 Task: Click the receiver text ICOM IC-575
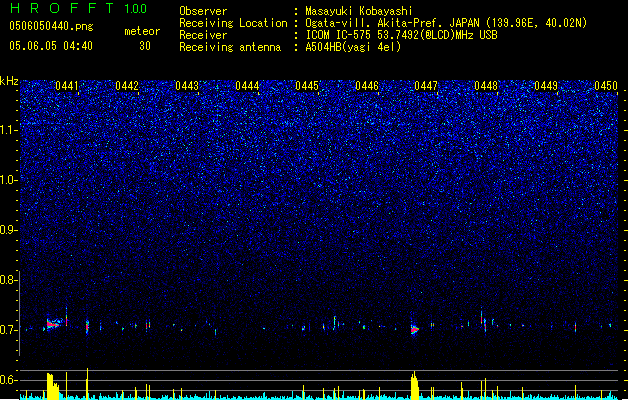(338, 35)
